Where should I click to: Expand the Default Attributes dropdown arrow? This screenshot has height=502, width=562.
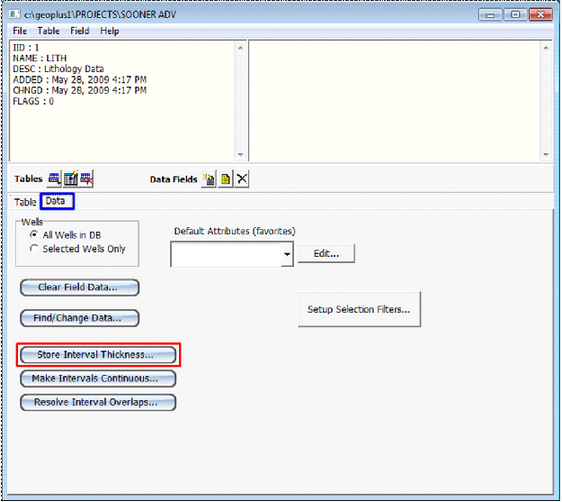pos(287,254)
